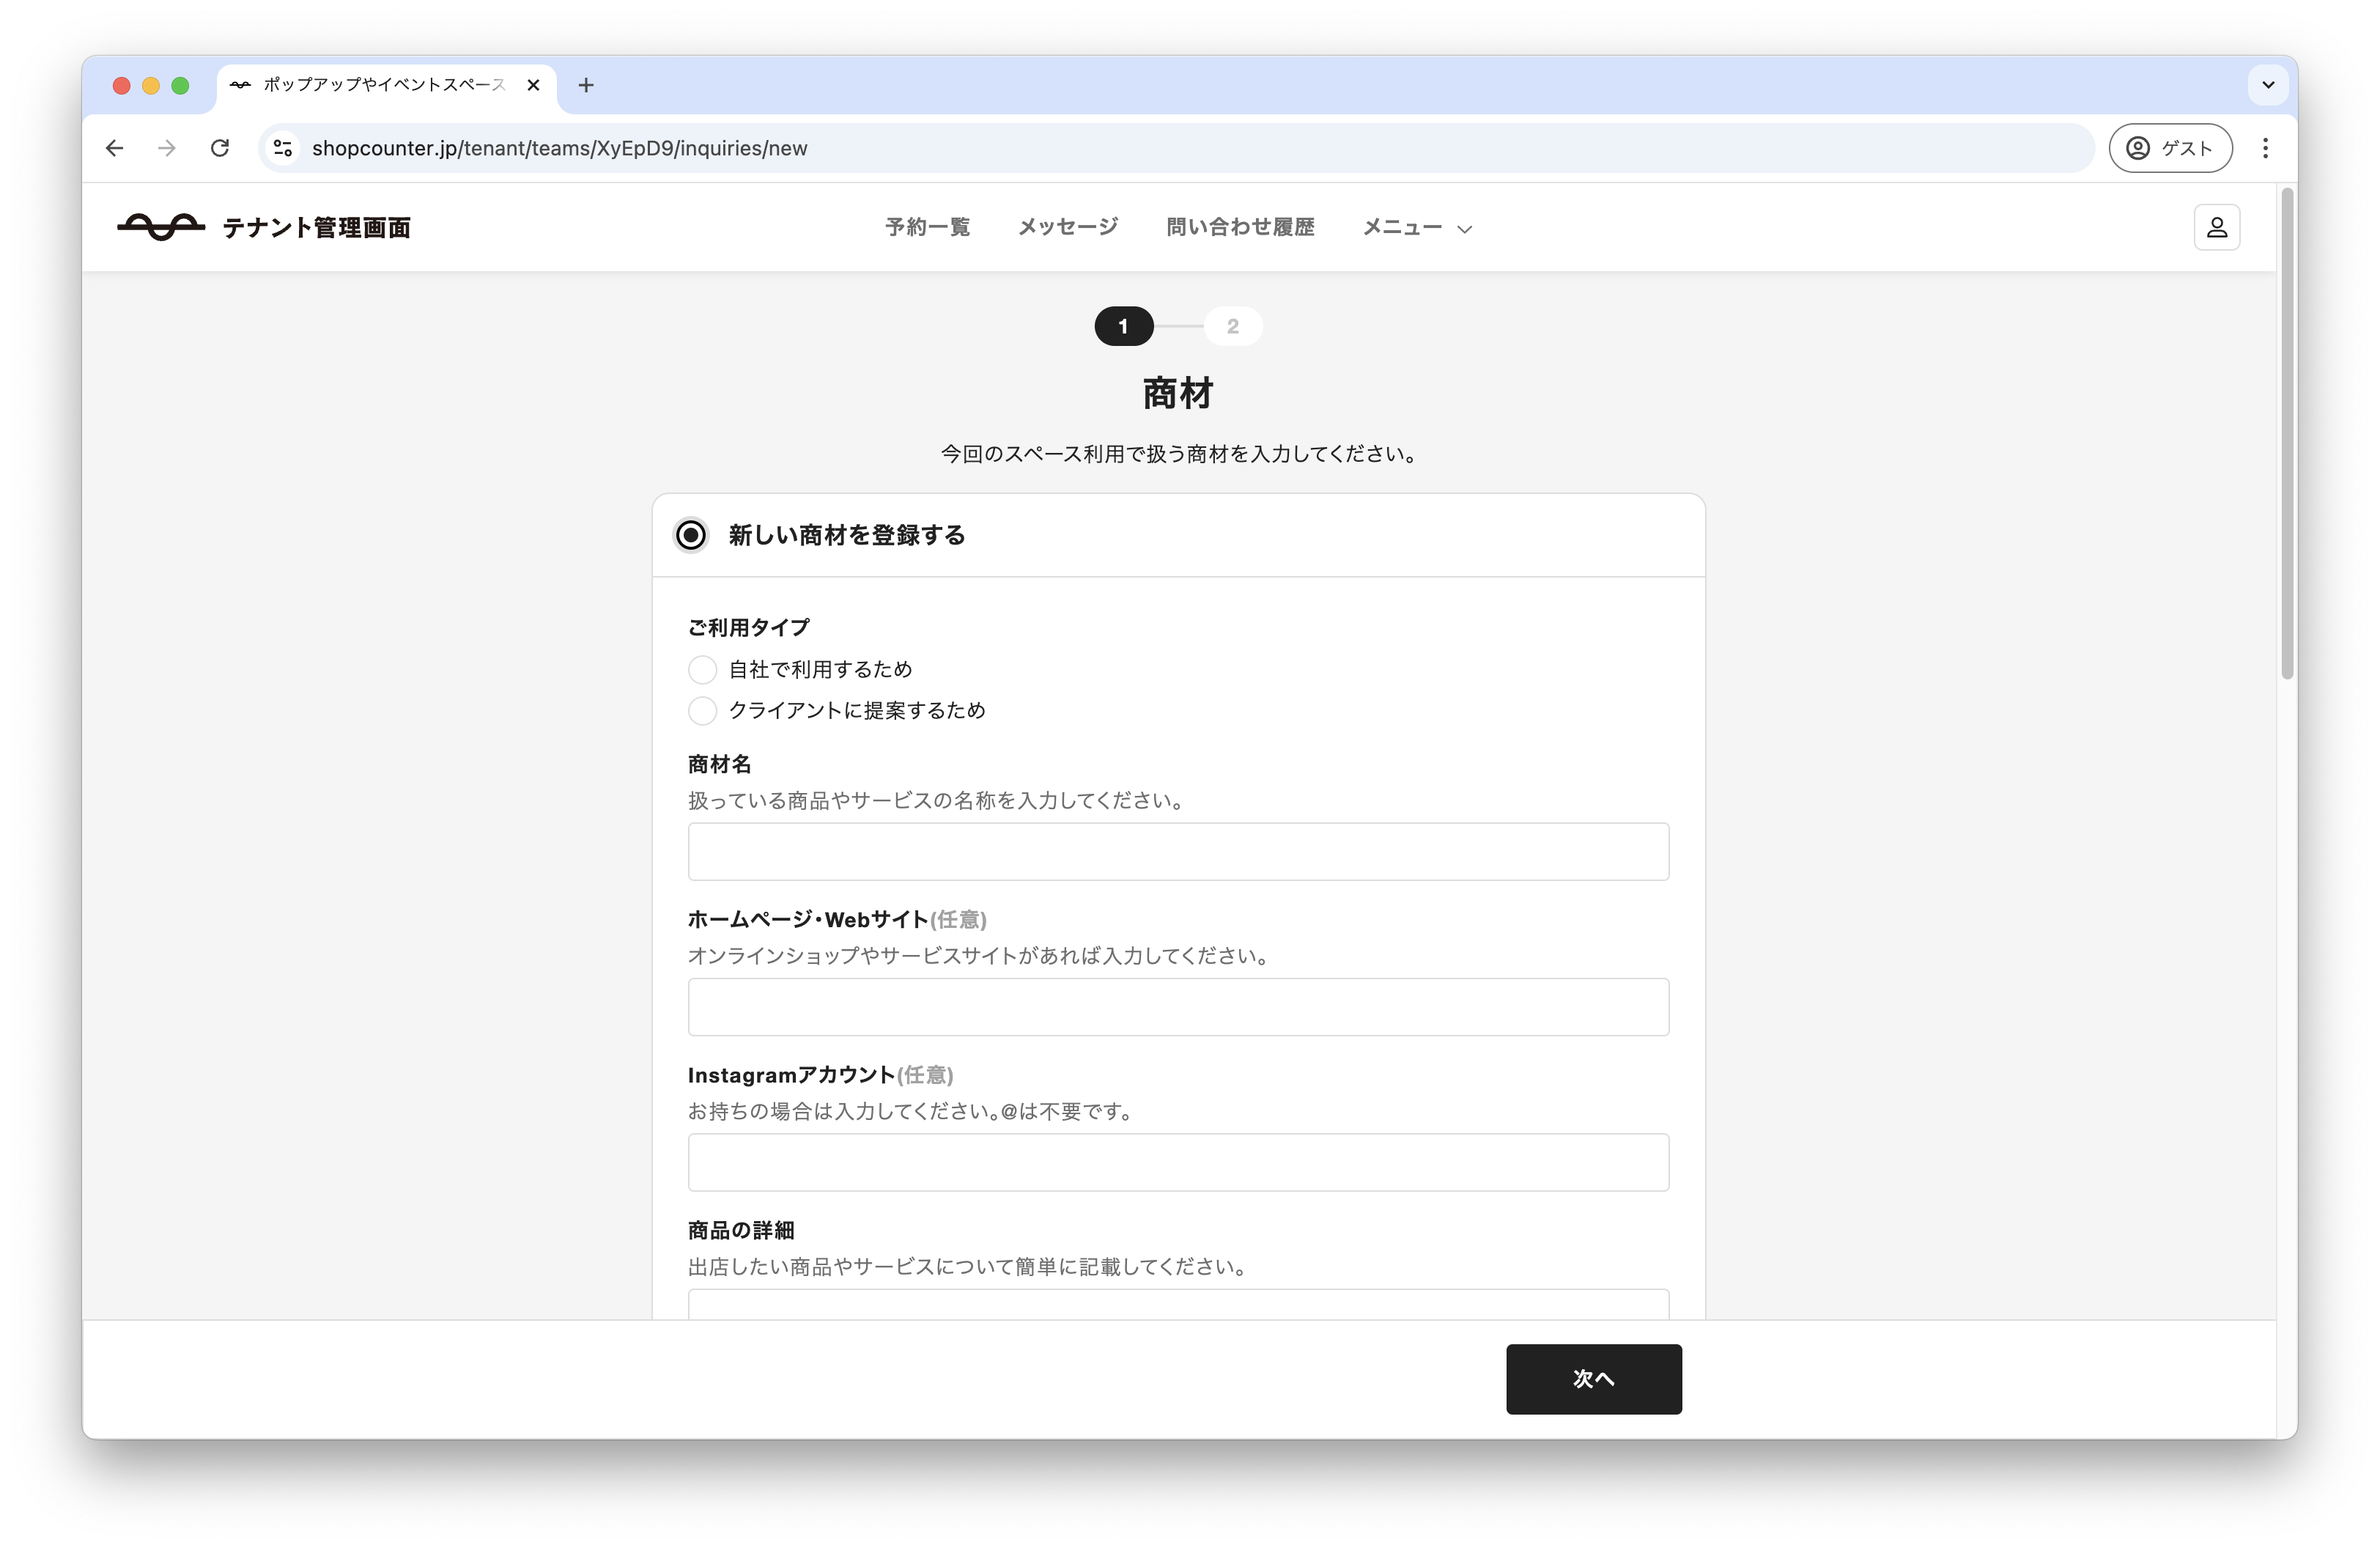This screenshot has height=1548, width=2380.
Task: Open Chrome three-dot menu
Action: [2265, 148]
